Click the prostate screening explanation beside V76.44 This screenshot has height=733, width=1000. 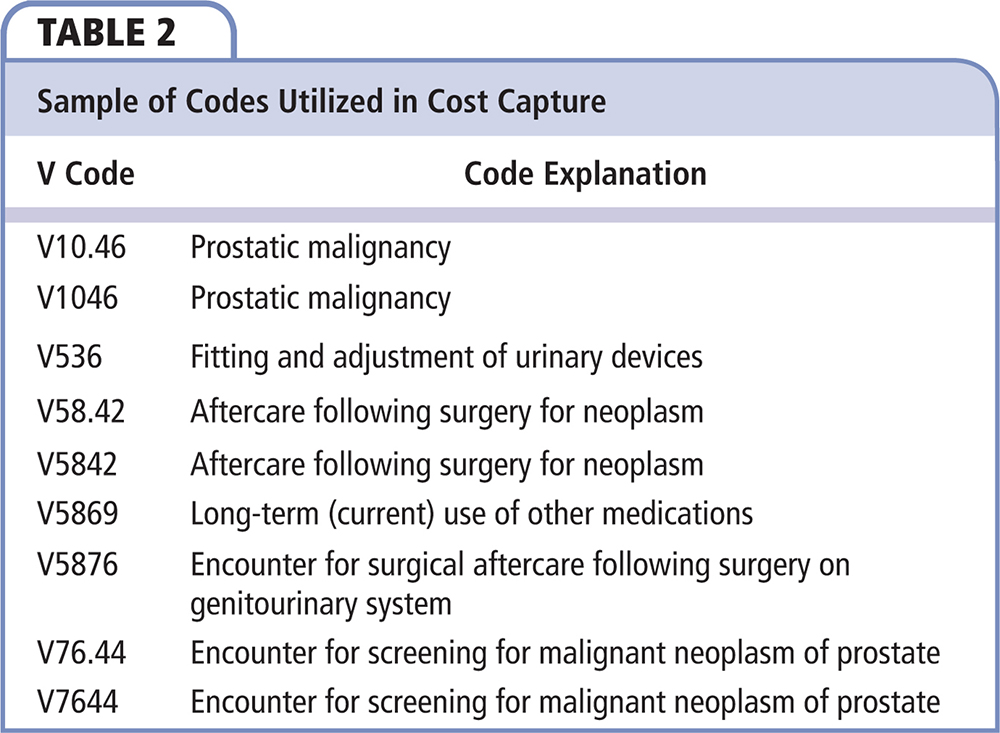pyautogui.click(x=565, y=653)
